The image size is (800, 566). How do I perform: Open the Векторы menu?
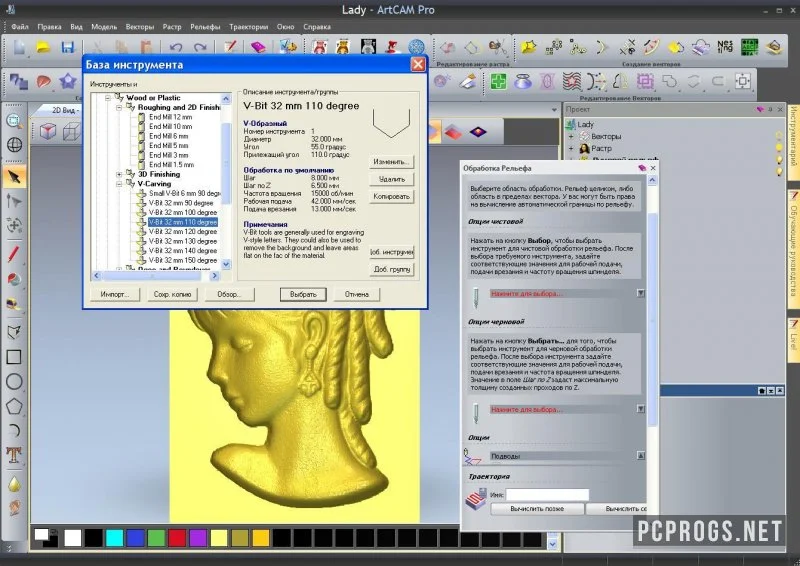[140, 27]
